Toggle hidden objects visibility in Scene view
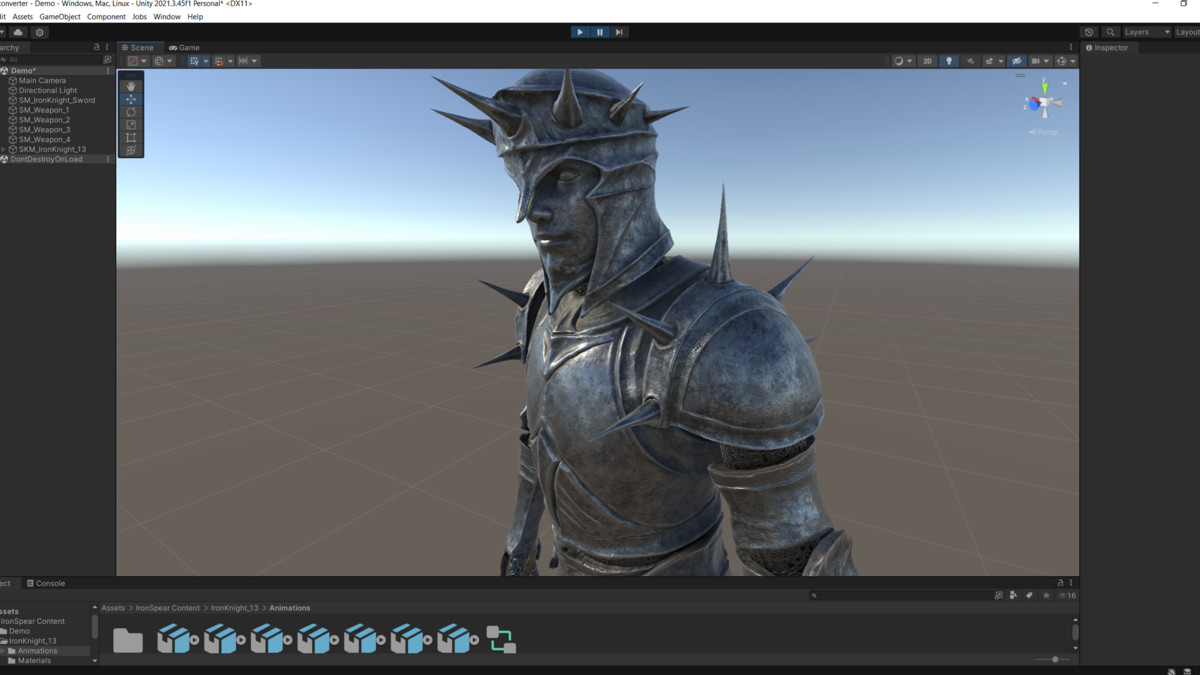This screenshot has height=675, width=1200. point(1017,61)
